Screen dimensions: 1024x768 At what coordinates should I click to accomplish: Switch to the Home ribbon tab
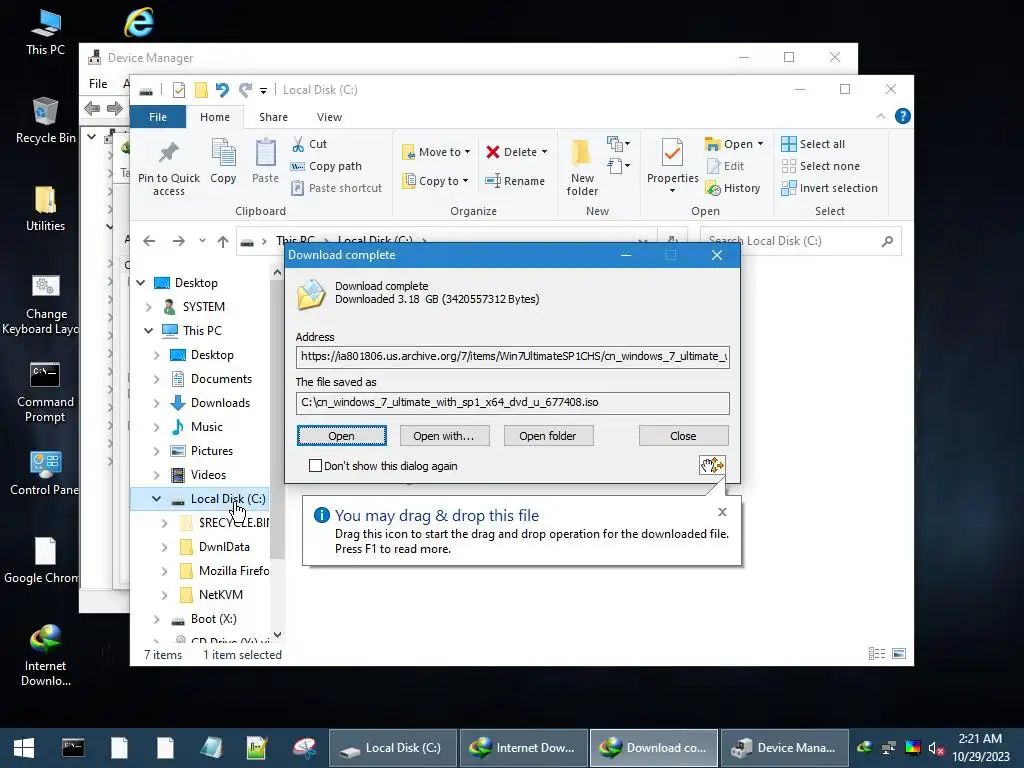pyautogui.click(x=215, y=117)
